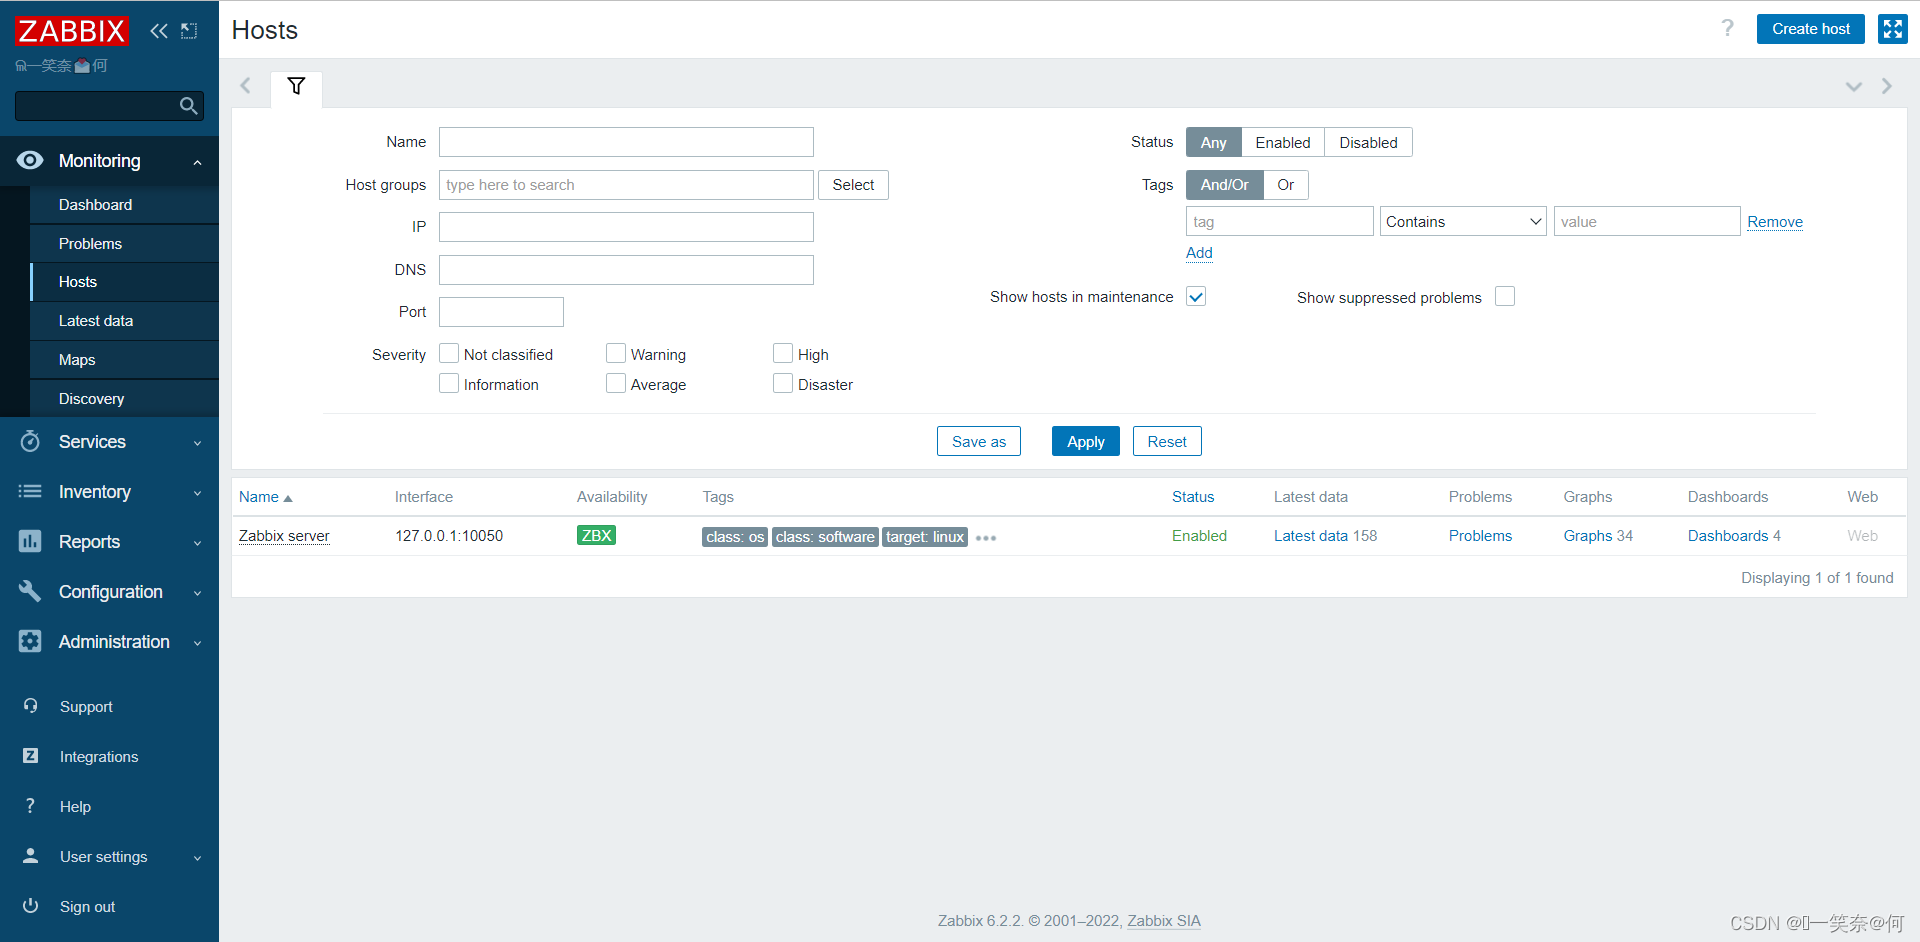
Task: Open the Maps menu item
Action: tap(125, 359)
